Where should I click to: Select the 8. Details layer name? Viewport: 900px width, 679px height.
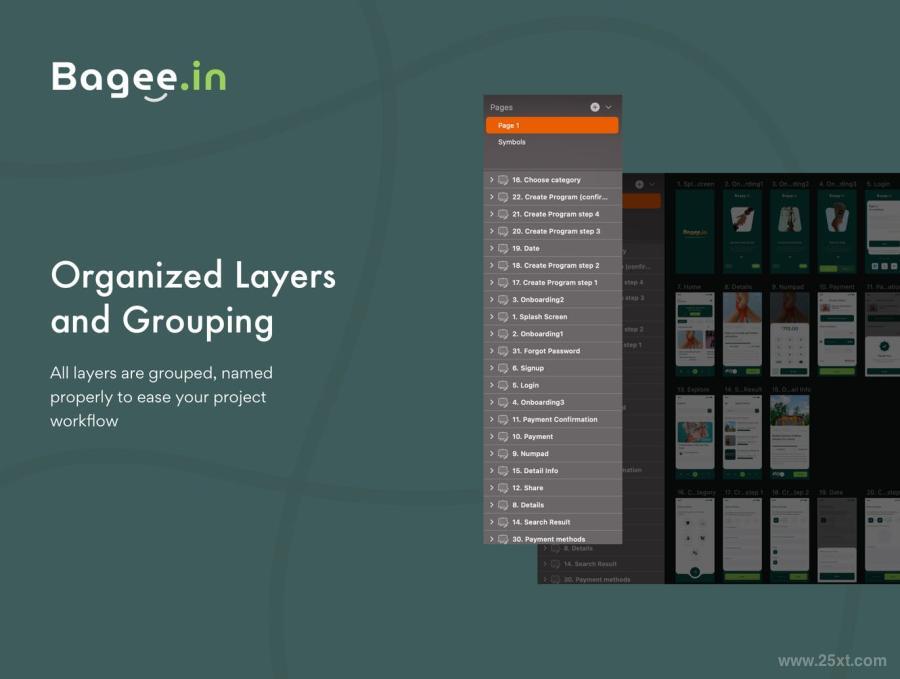click(x=527, y=505)
